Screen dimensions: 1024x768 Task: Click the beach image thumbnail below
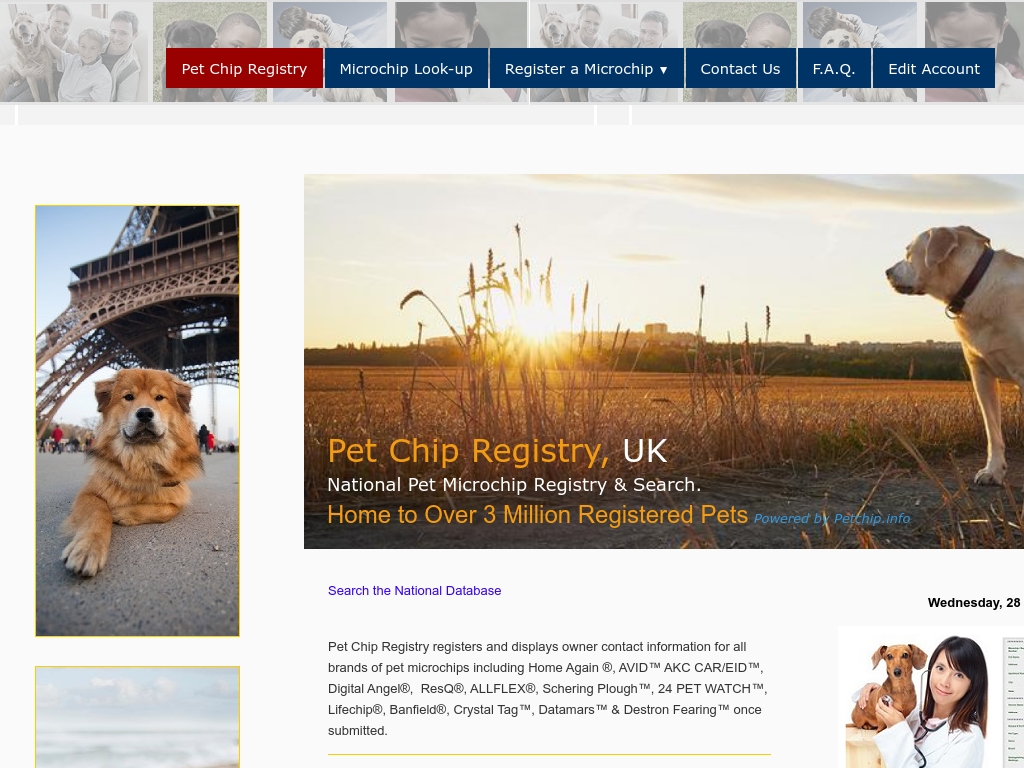click(137, 717)
